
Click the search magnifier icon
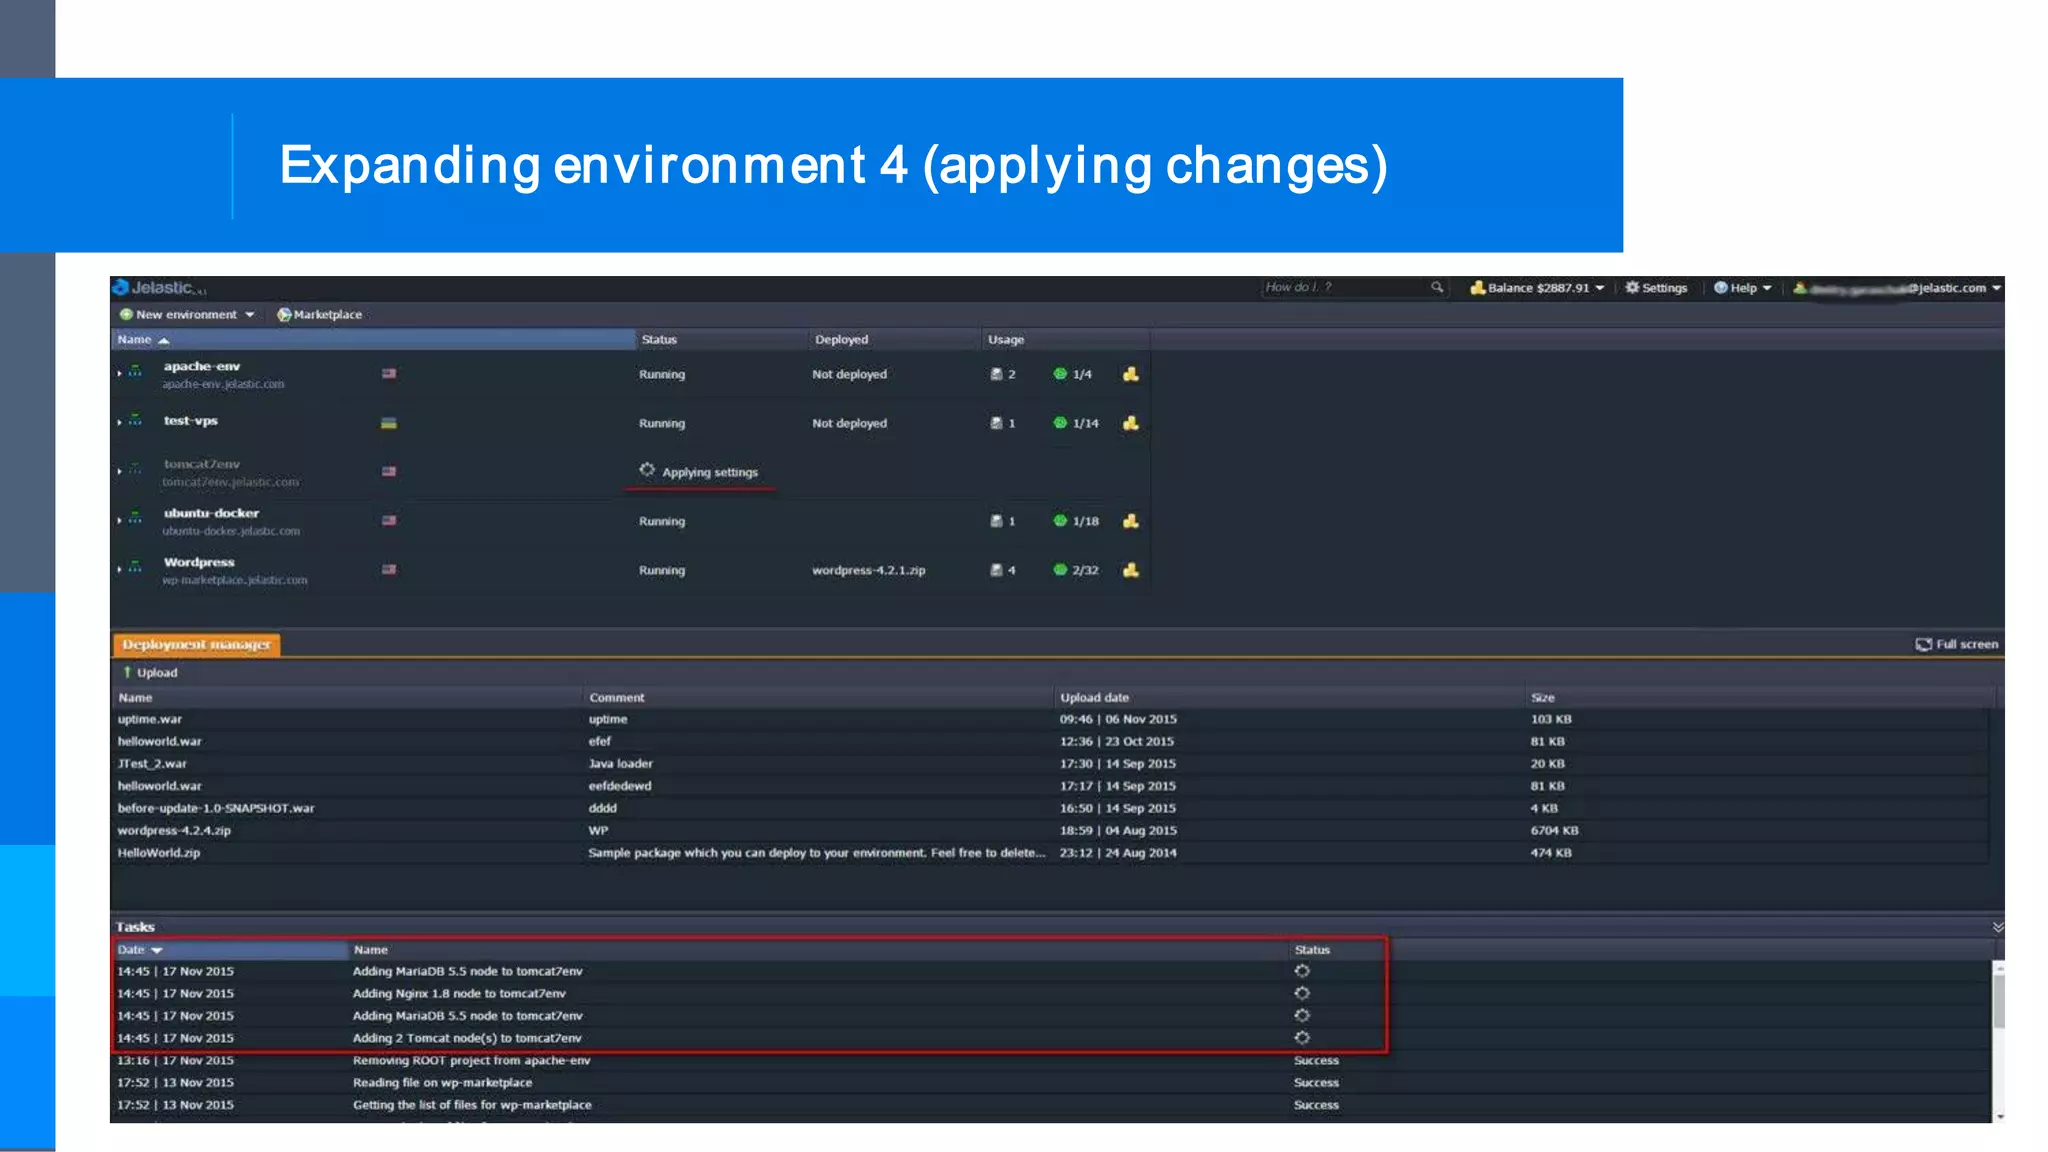coord(1437,287)
